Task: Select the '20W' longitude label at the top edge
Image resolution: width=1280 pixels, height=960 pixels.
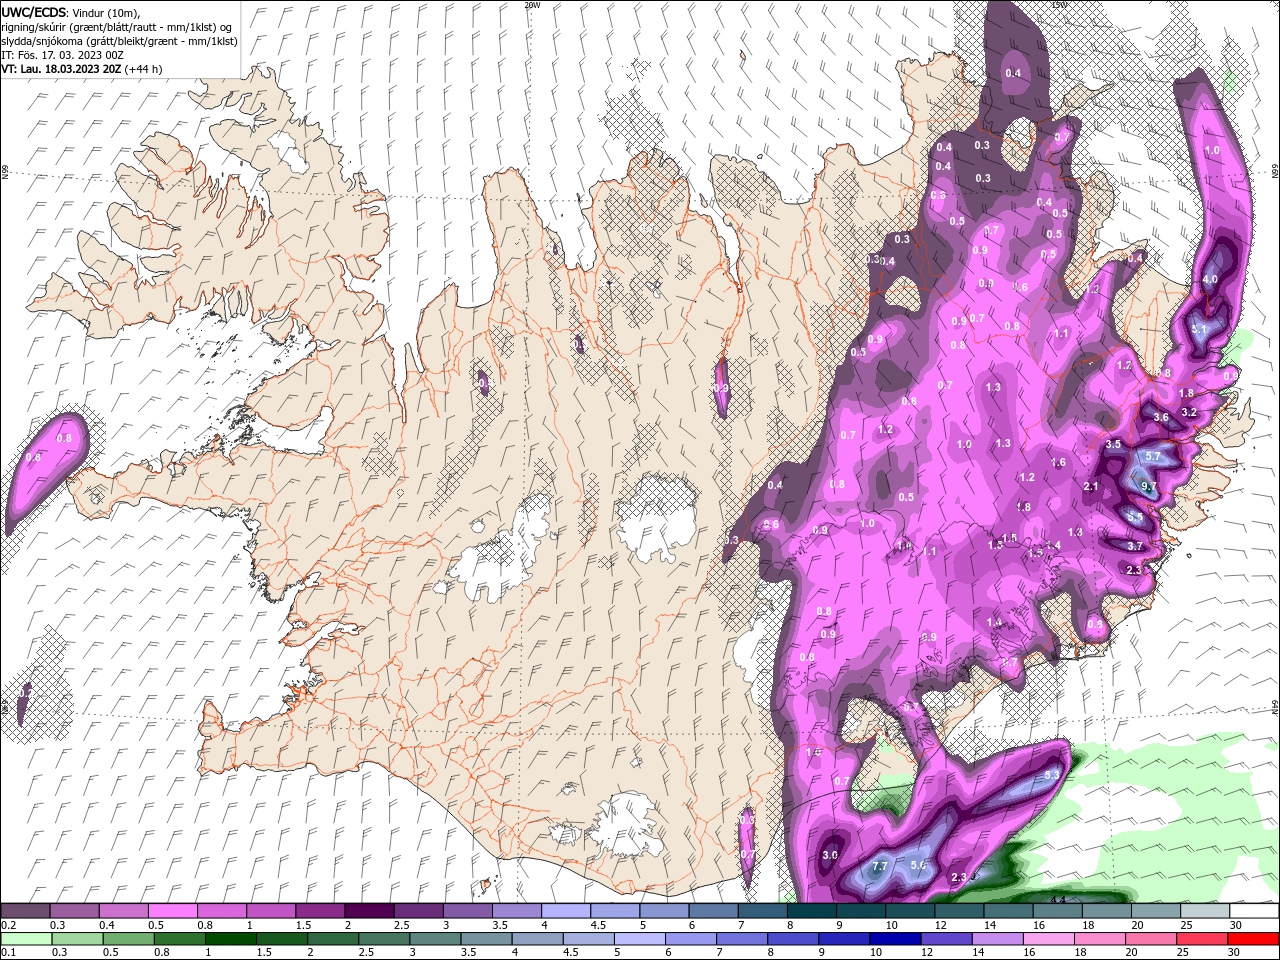Action: point(532,5)
